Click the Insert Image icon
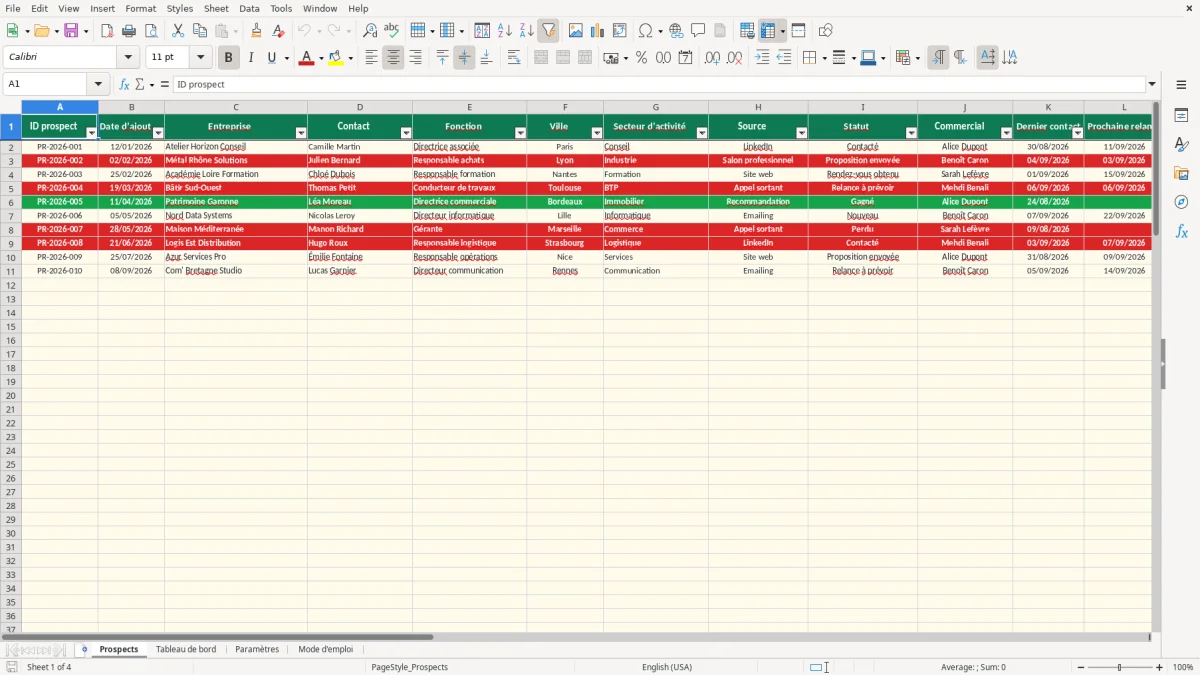The height and width of the screenshot is (675, 1200). [576, 31]
